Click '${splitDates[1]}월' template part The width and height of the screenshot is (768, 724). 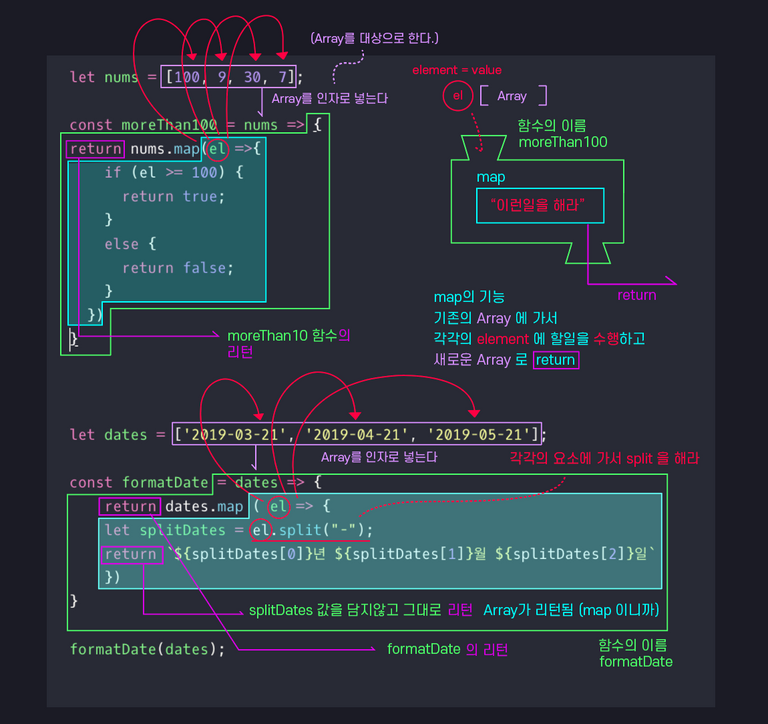(x=410, y=554)
